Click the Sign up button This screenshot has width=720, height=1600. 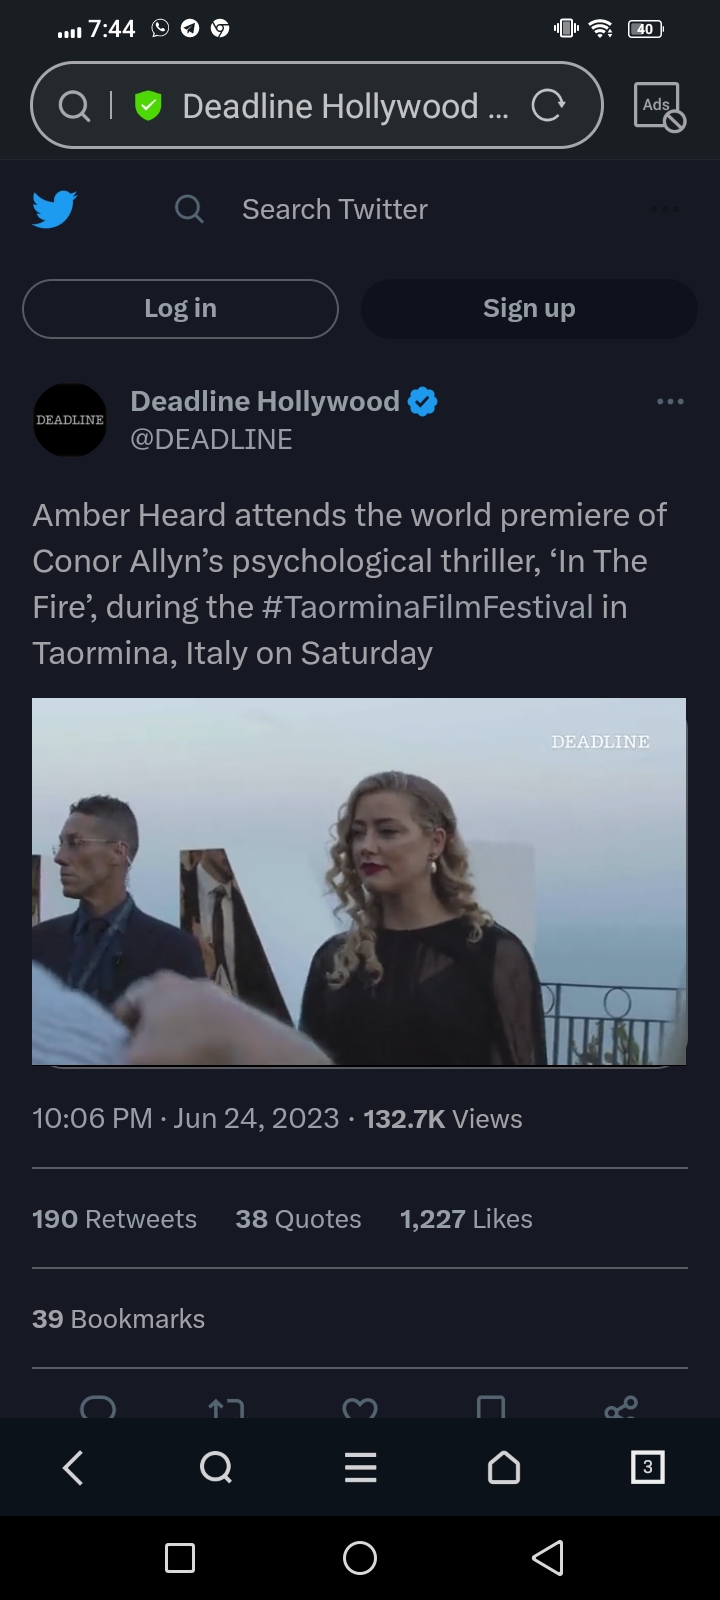coord(529,308)
